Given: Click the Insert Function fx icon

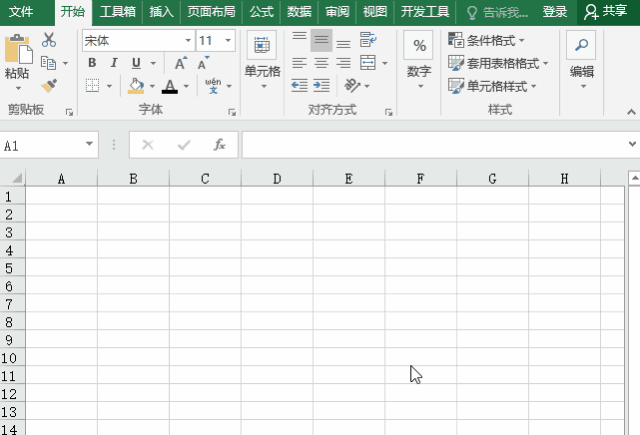Looking at the screenshot, I should click(220, 144).
